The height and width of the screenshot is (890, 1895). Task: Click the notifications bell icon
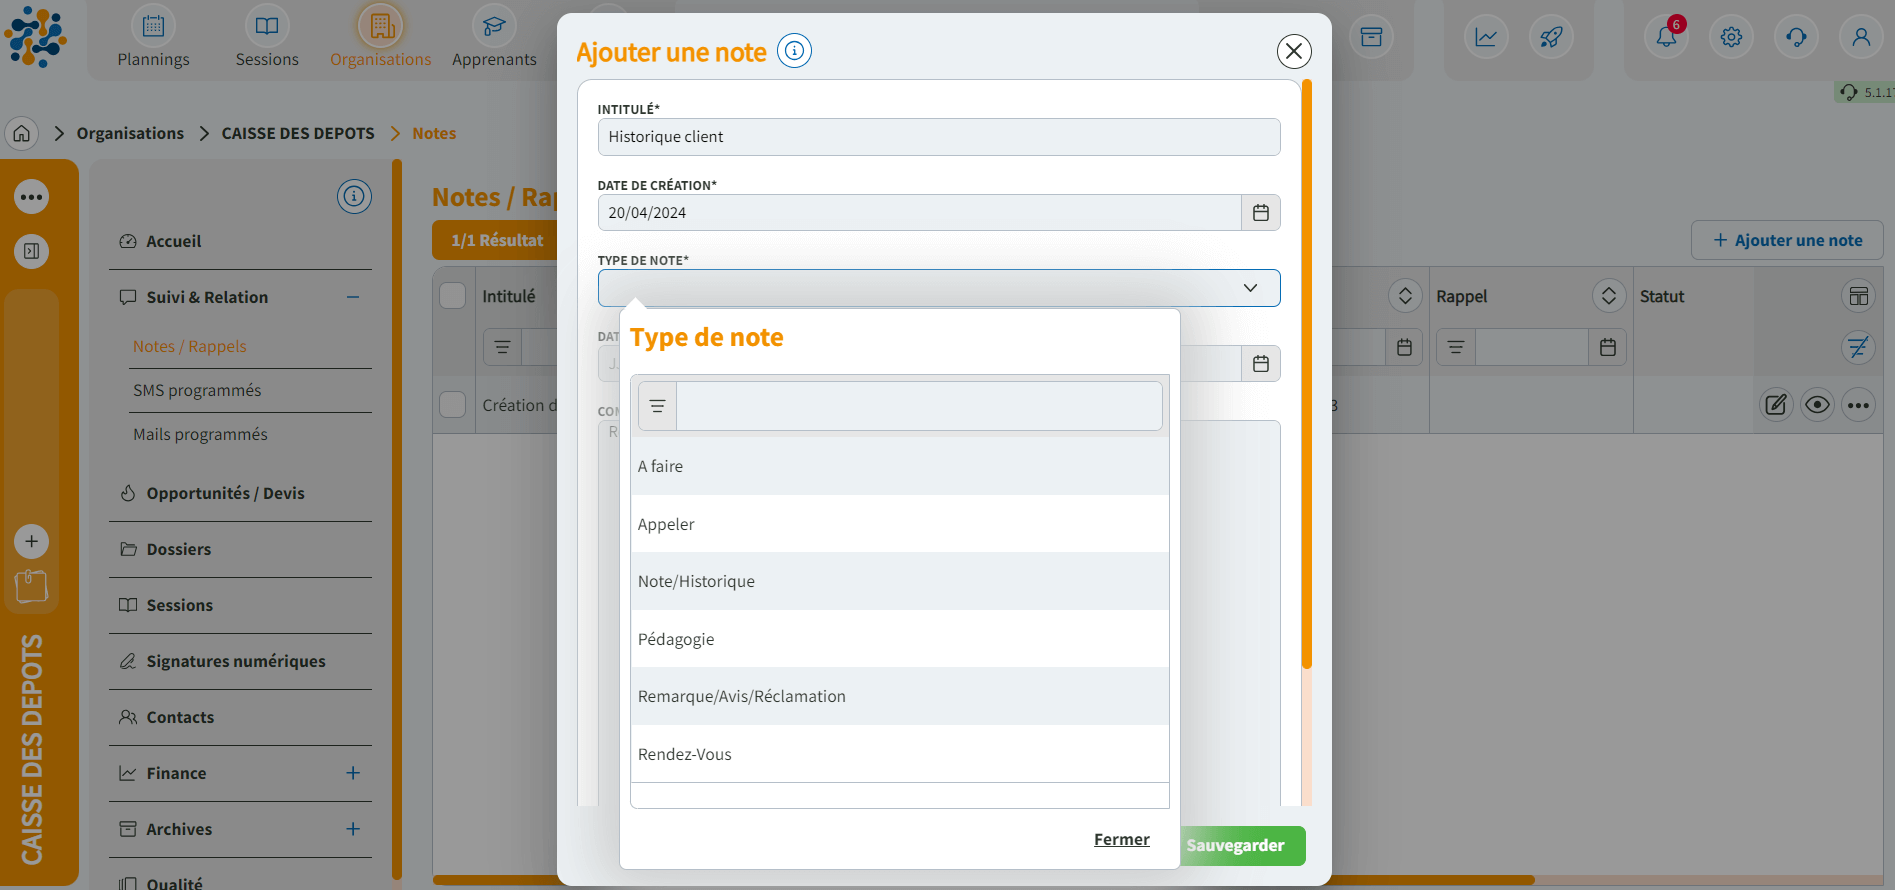click(x=1666, y=38)
